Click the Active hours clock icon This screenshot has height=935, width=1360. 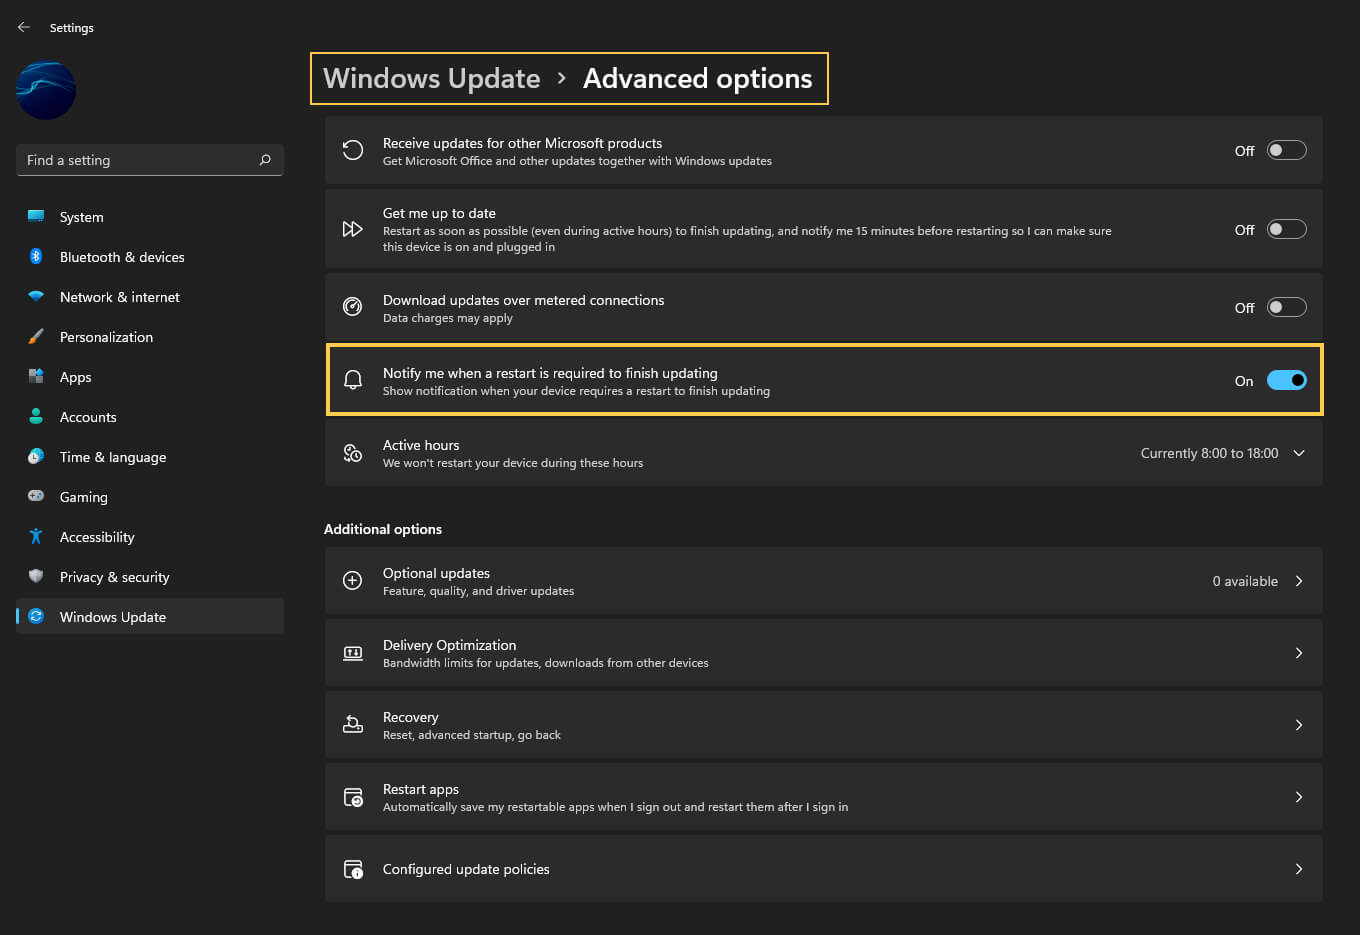pyautogui.click(x=353, y=453)
